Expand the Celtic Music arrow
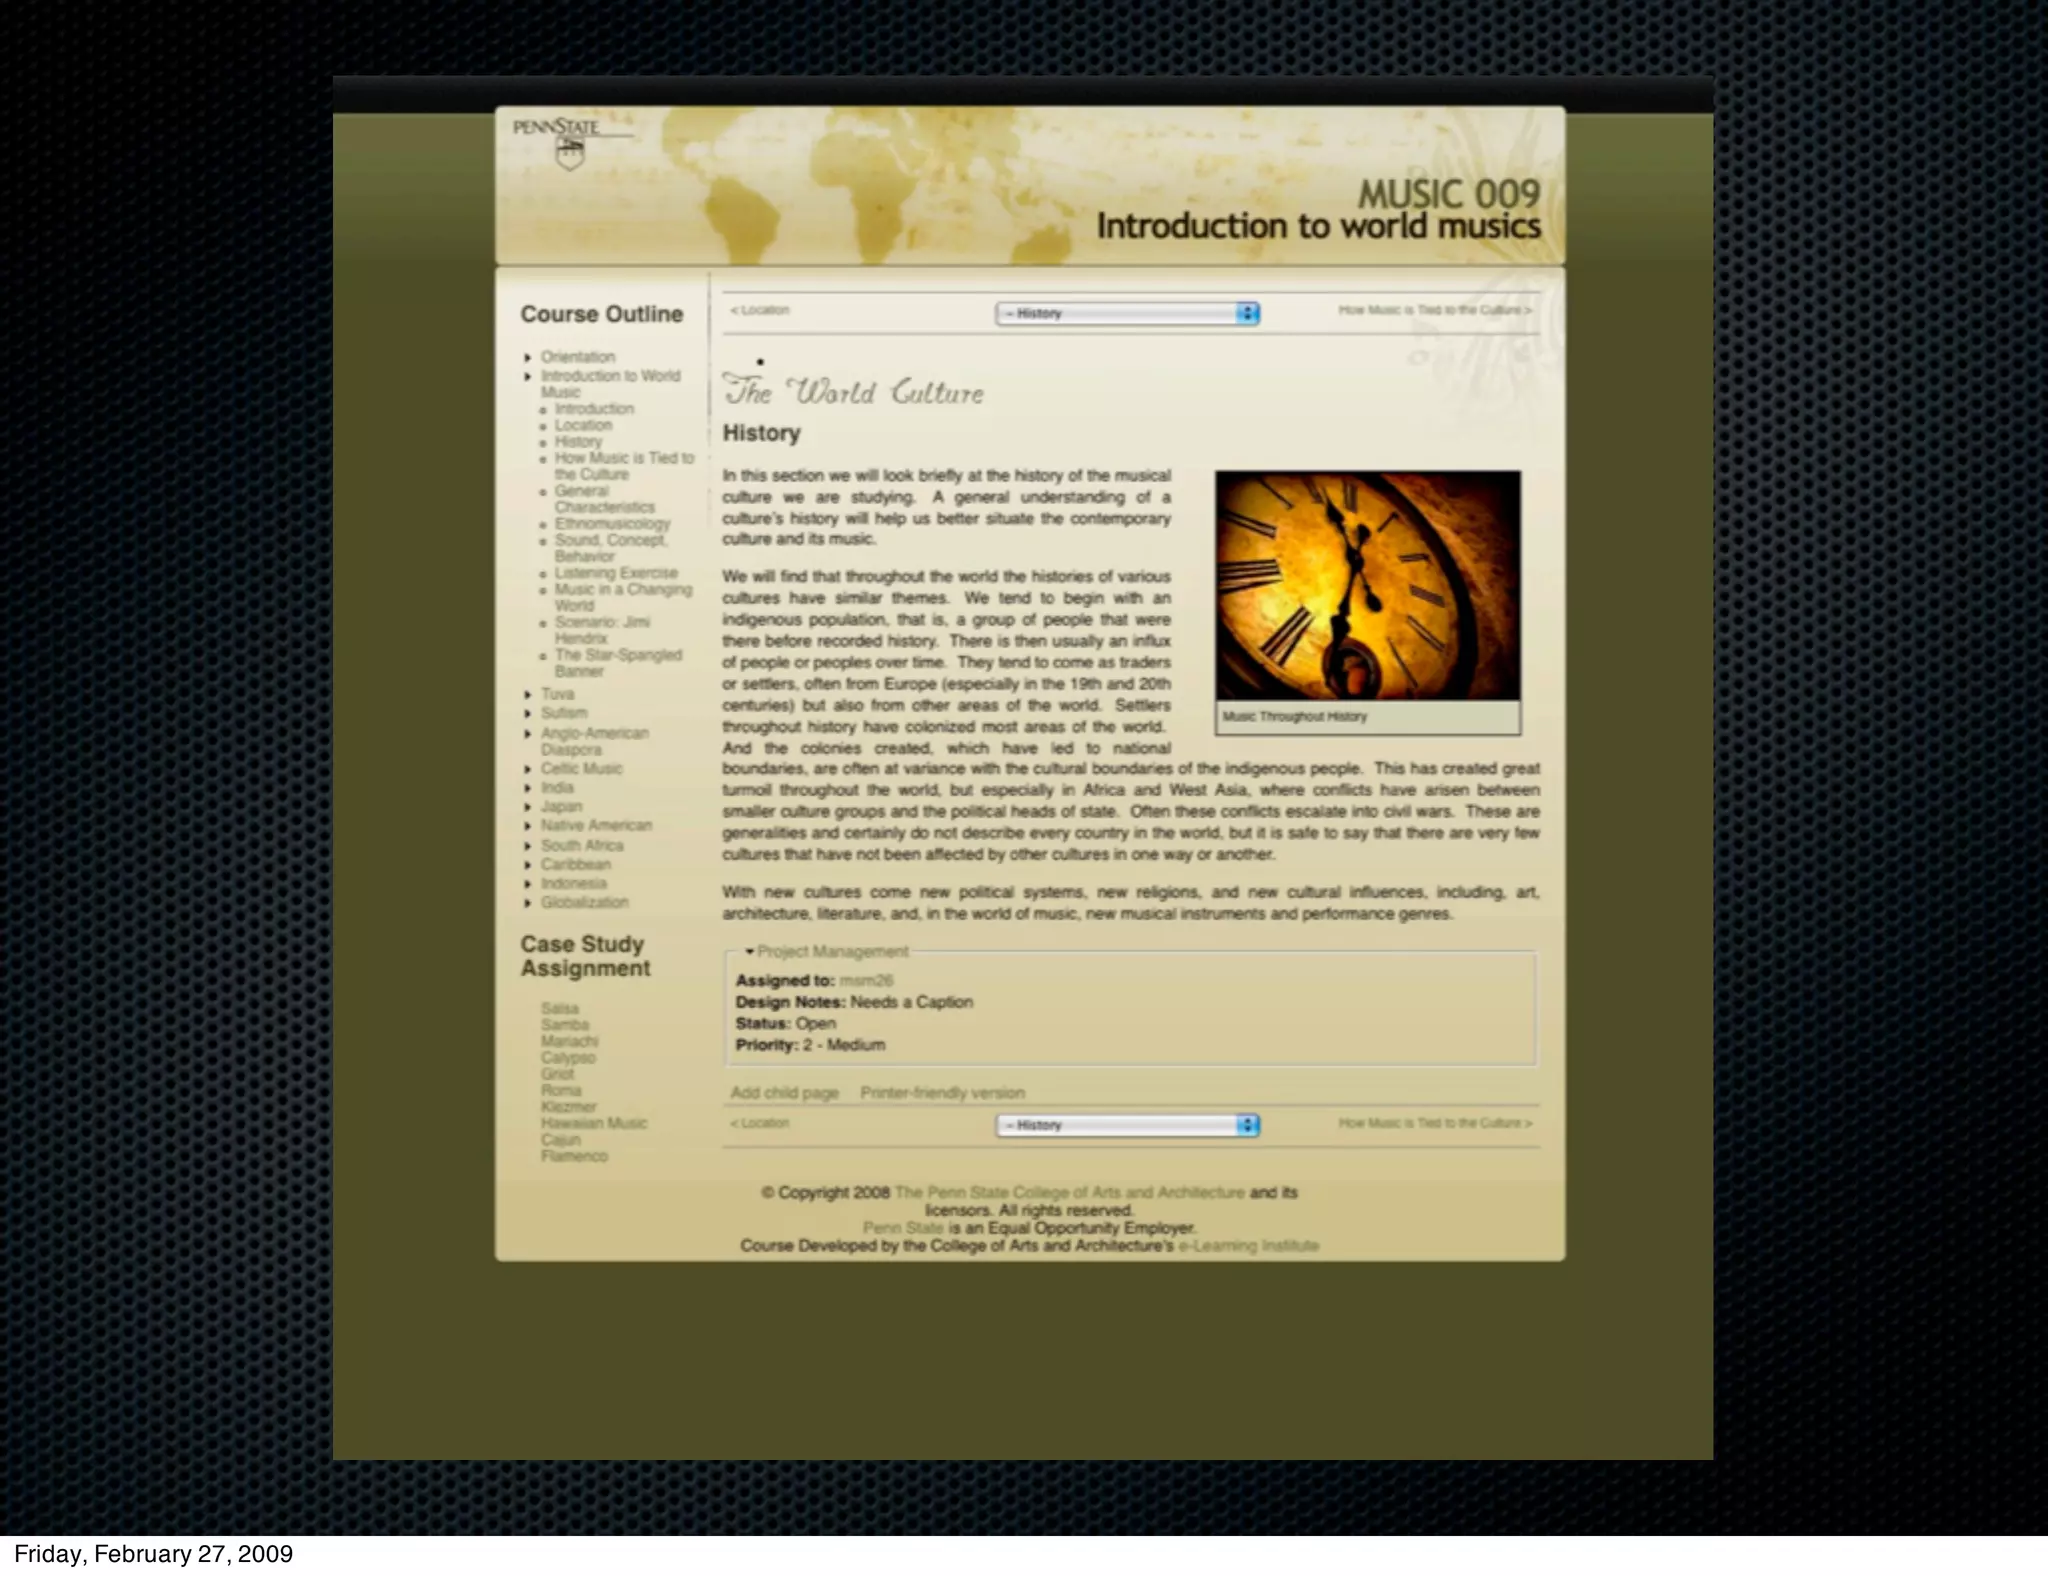Screen dimensions: 2048x1576 528,769
